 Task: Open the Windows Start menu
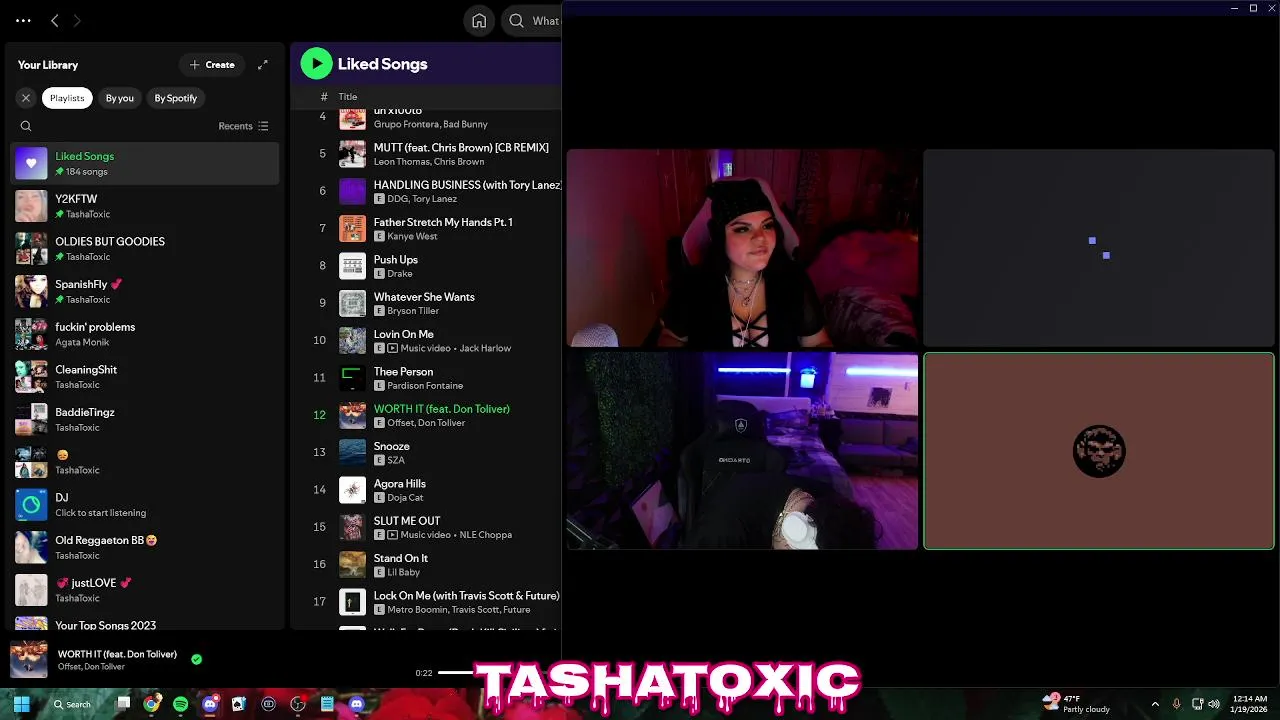pyautogui.click(x=21, y=704)
